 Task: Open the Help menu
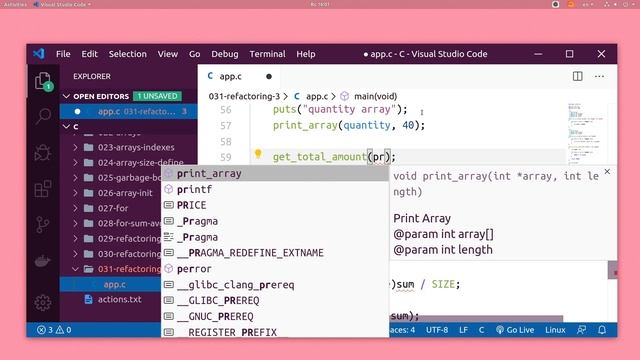pos(306,54)
